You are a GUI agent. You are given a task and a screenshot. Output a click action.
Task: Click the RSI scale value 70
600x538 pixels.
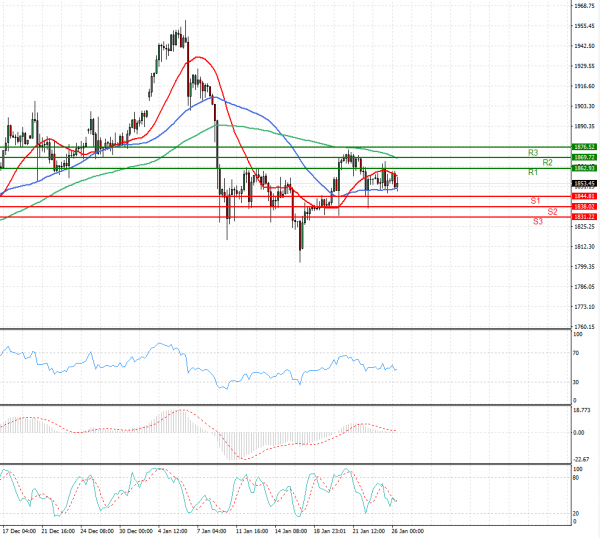tap(576, 353)
